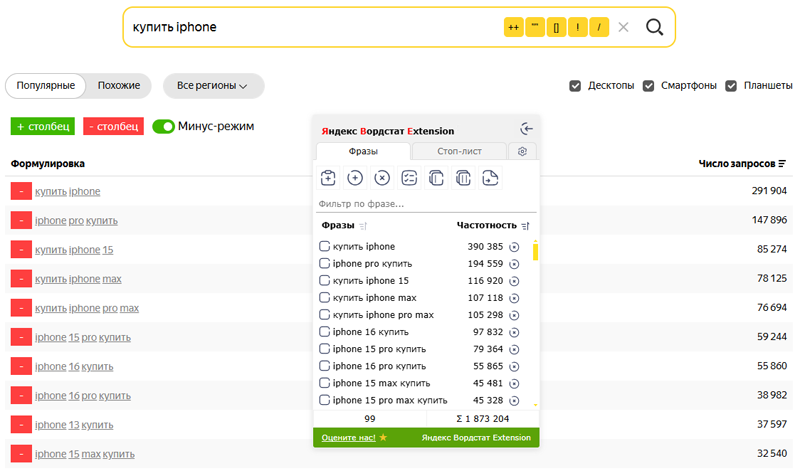Open the Фразы tab in extension
This screenshot has height=471, width=800.
[x=363, y=151]
